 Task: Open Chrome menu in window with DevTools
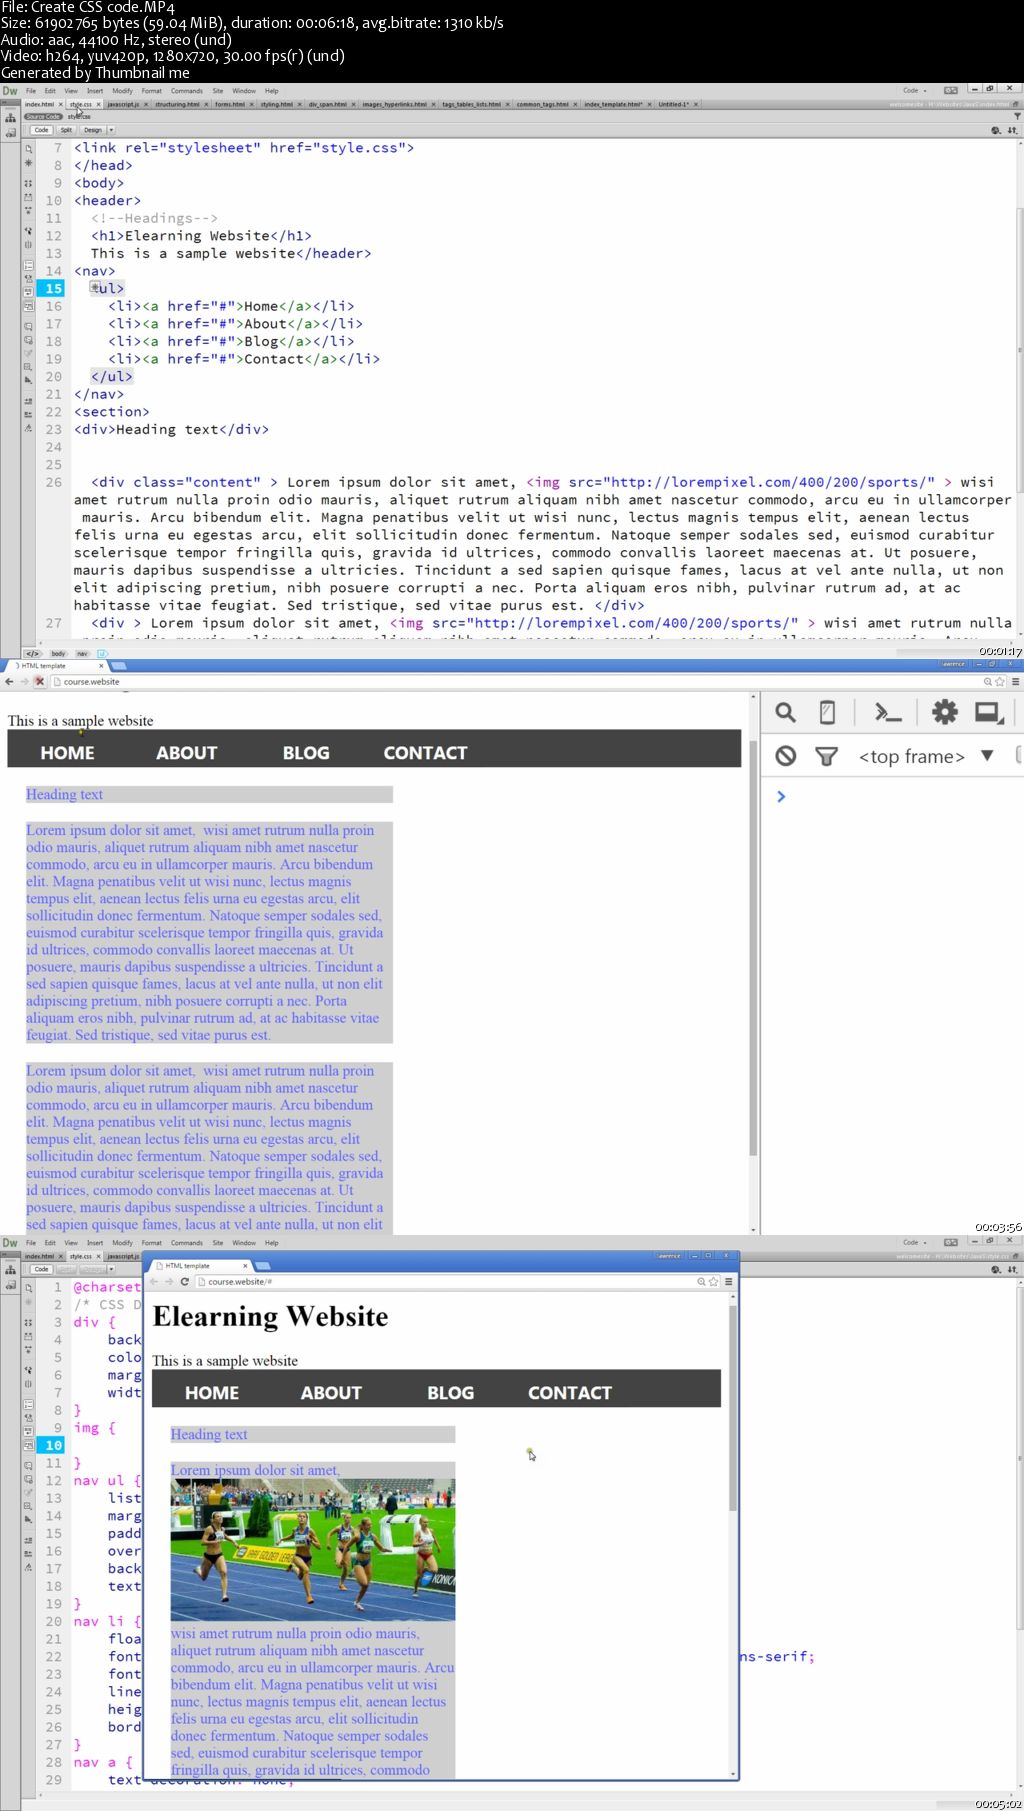(1015, 682)
